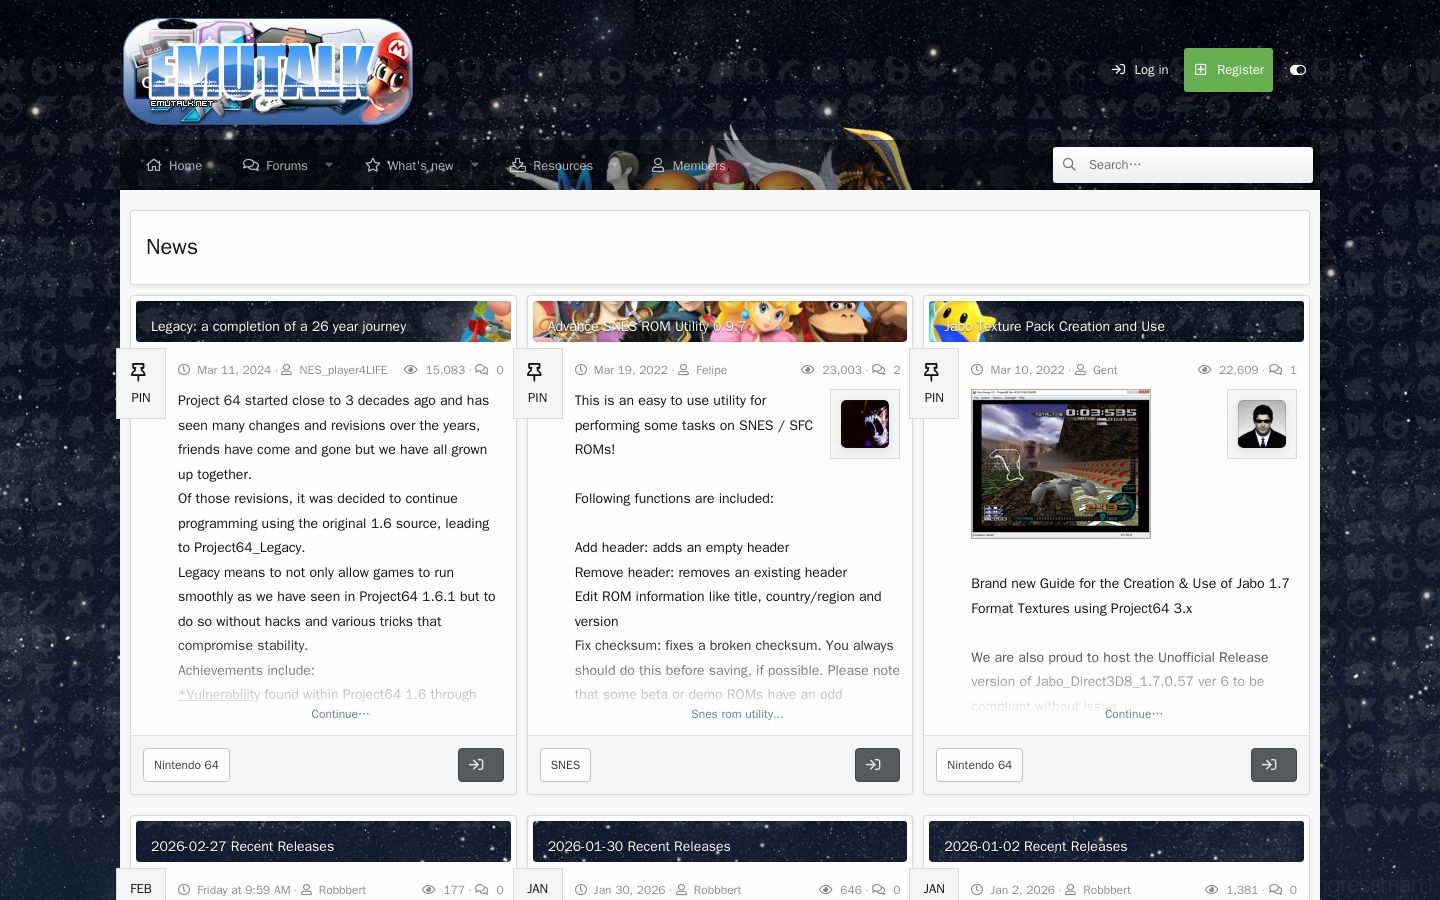Click the views eye icon showing 22,609

[x=1204, y=370]
